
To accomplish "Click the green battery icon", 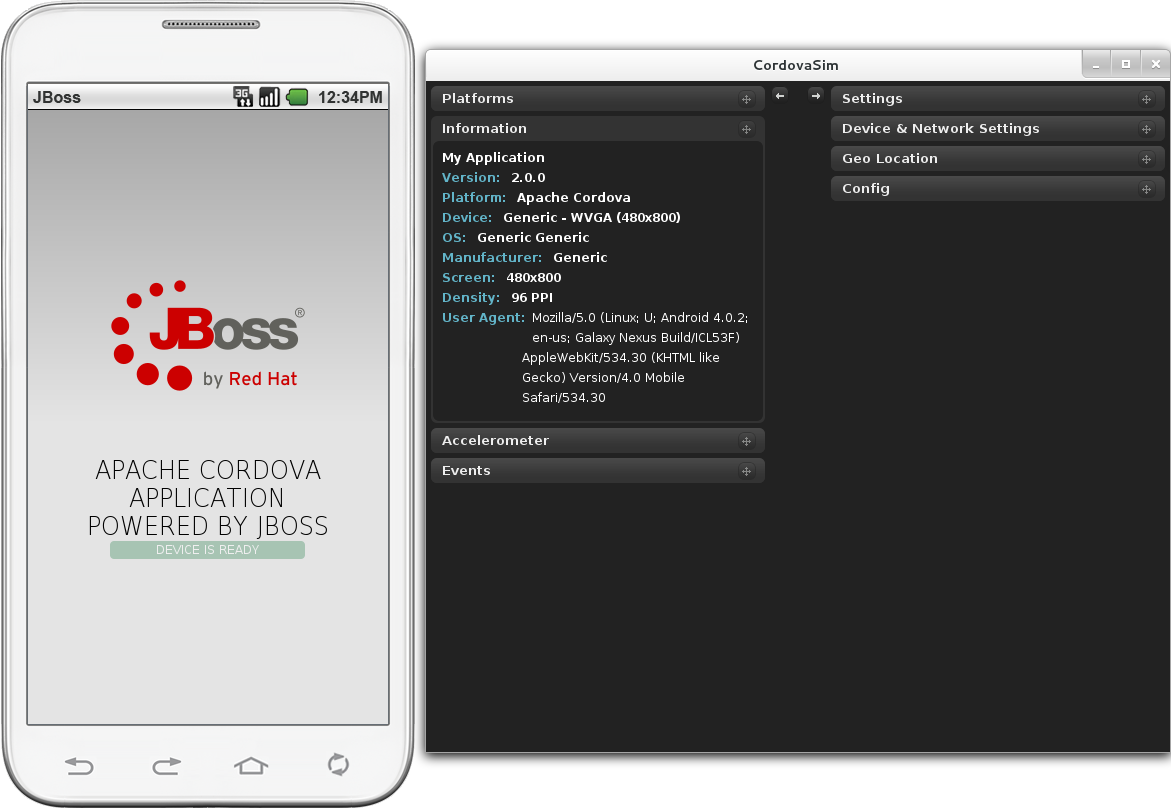I will click(x=297, y=97).
